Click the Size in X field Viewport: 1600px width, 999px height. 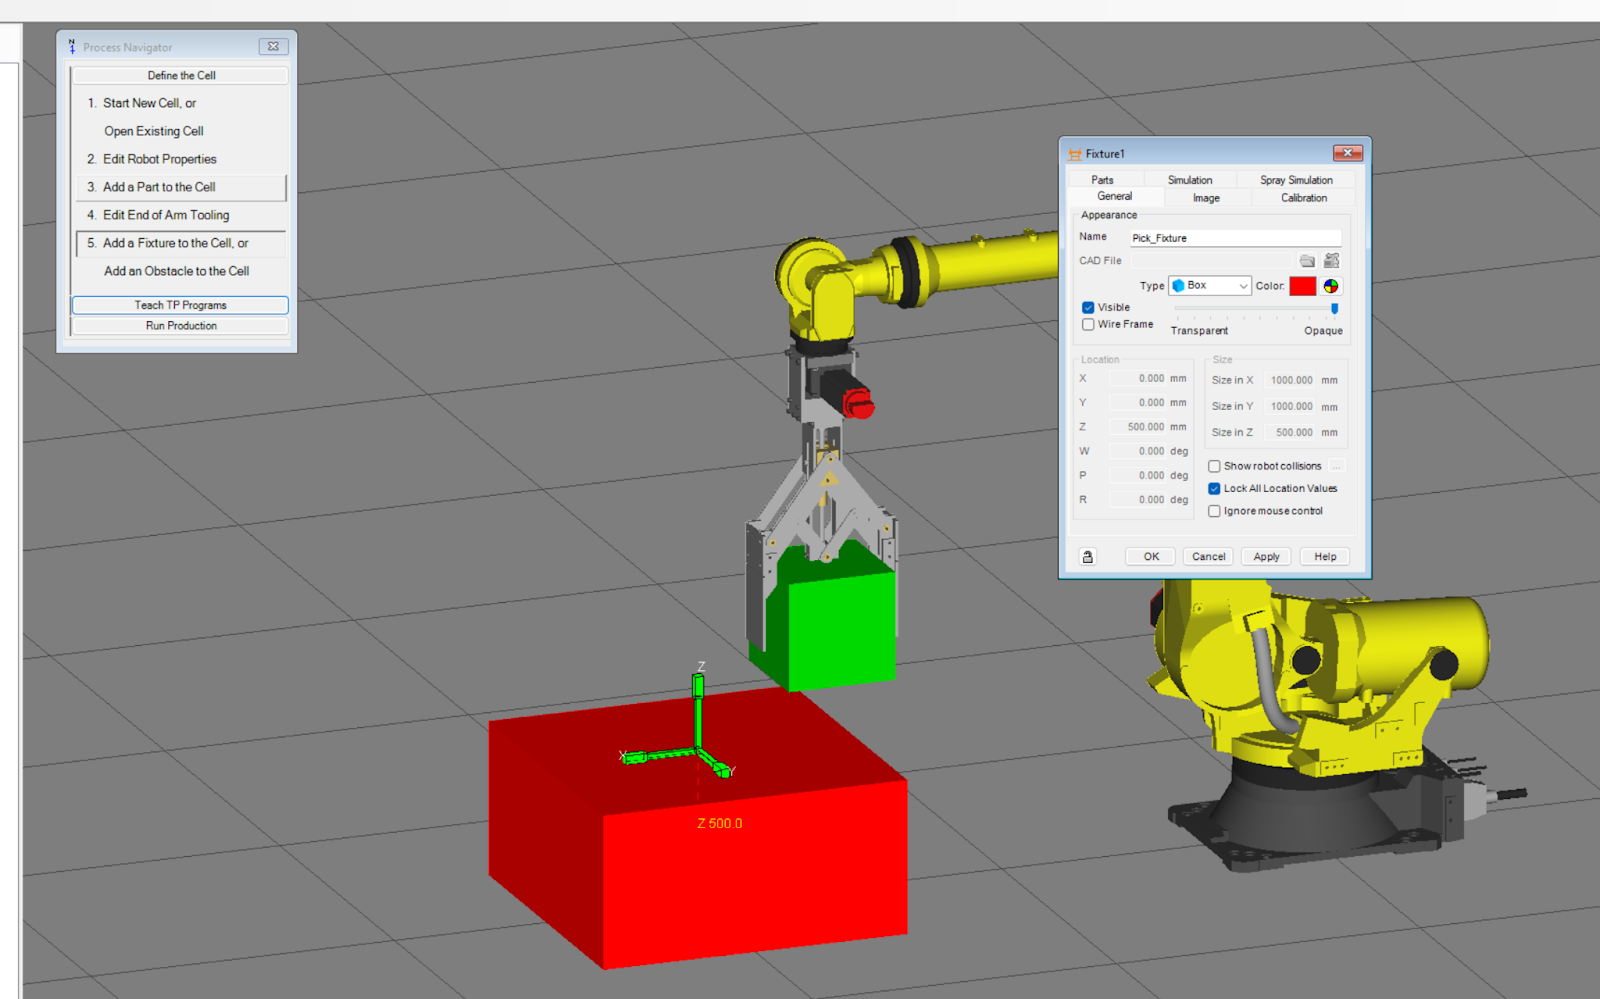[x=1288, y=380]
